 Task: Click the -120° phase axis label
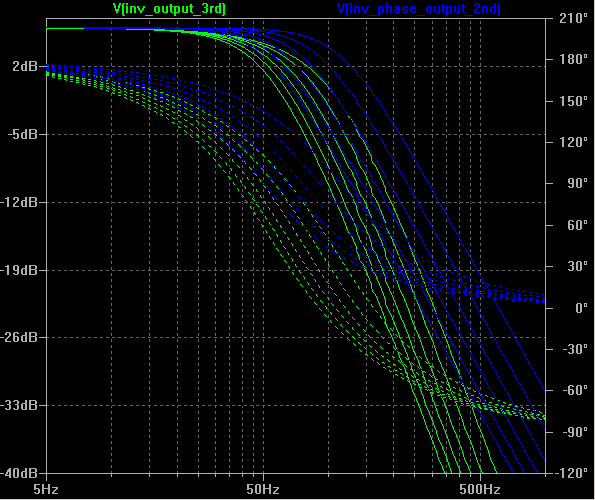[x=571, y=473]
